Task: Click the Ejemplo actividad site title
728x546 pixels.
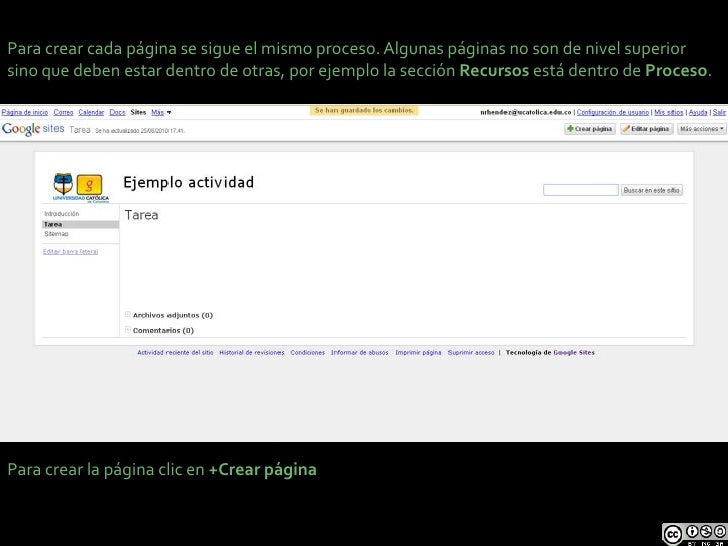Action: [x=188, y=182]
